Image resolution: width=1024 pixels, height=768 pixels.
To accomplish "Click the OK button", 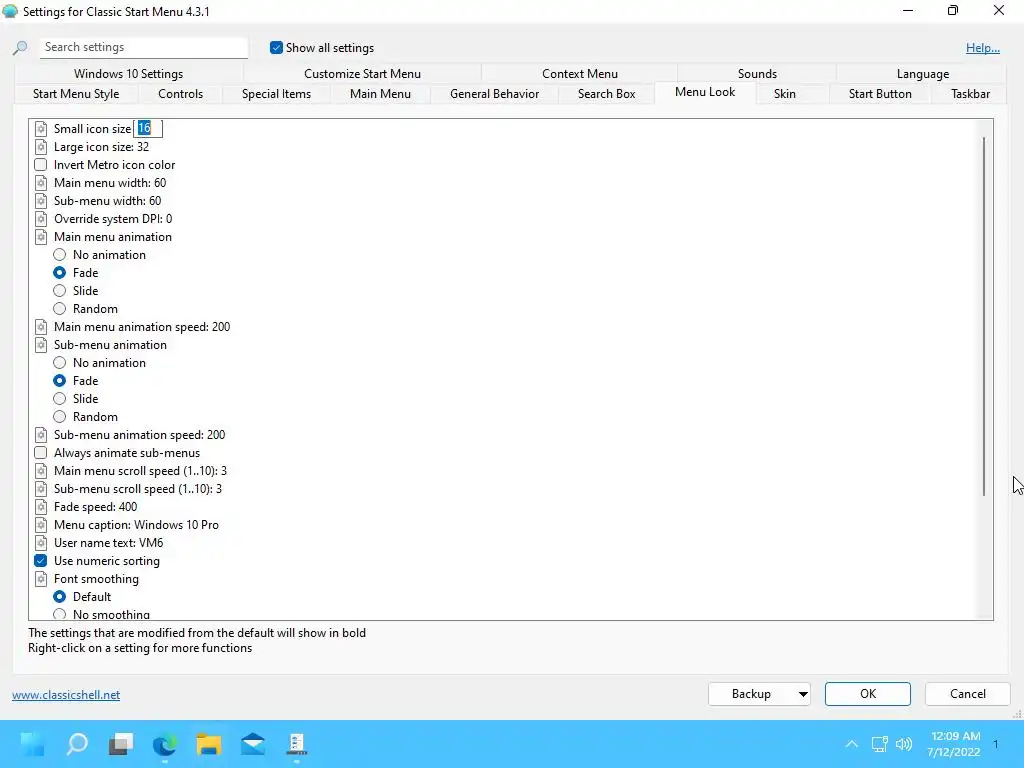I will click(867, 694).
